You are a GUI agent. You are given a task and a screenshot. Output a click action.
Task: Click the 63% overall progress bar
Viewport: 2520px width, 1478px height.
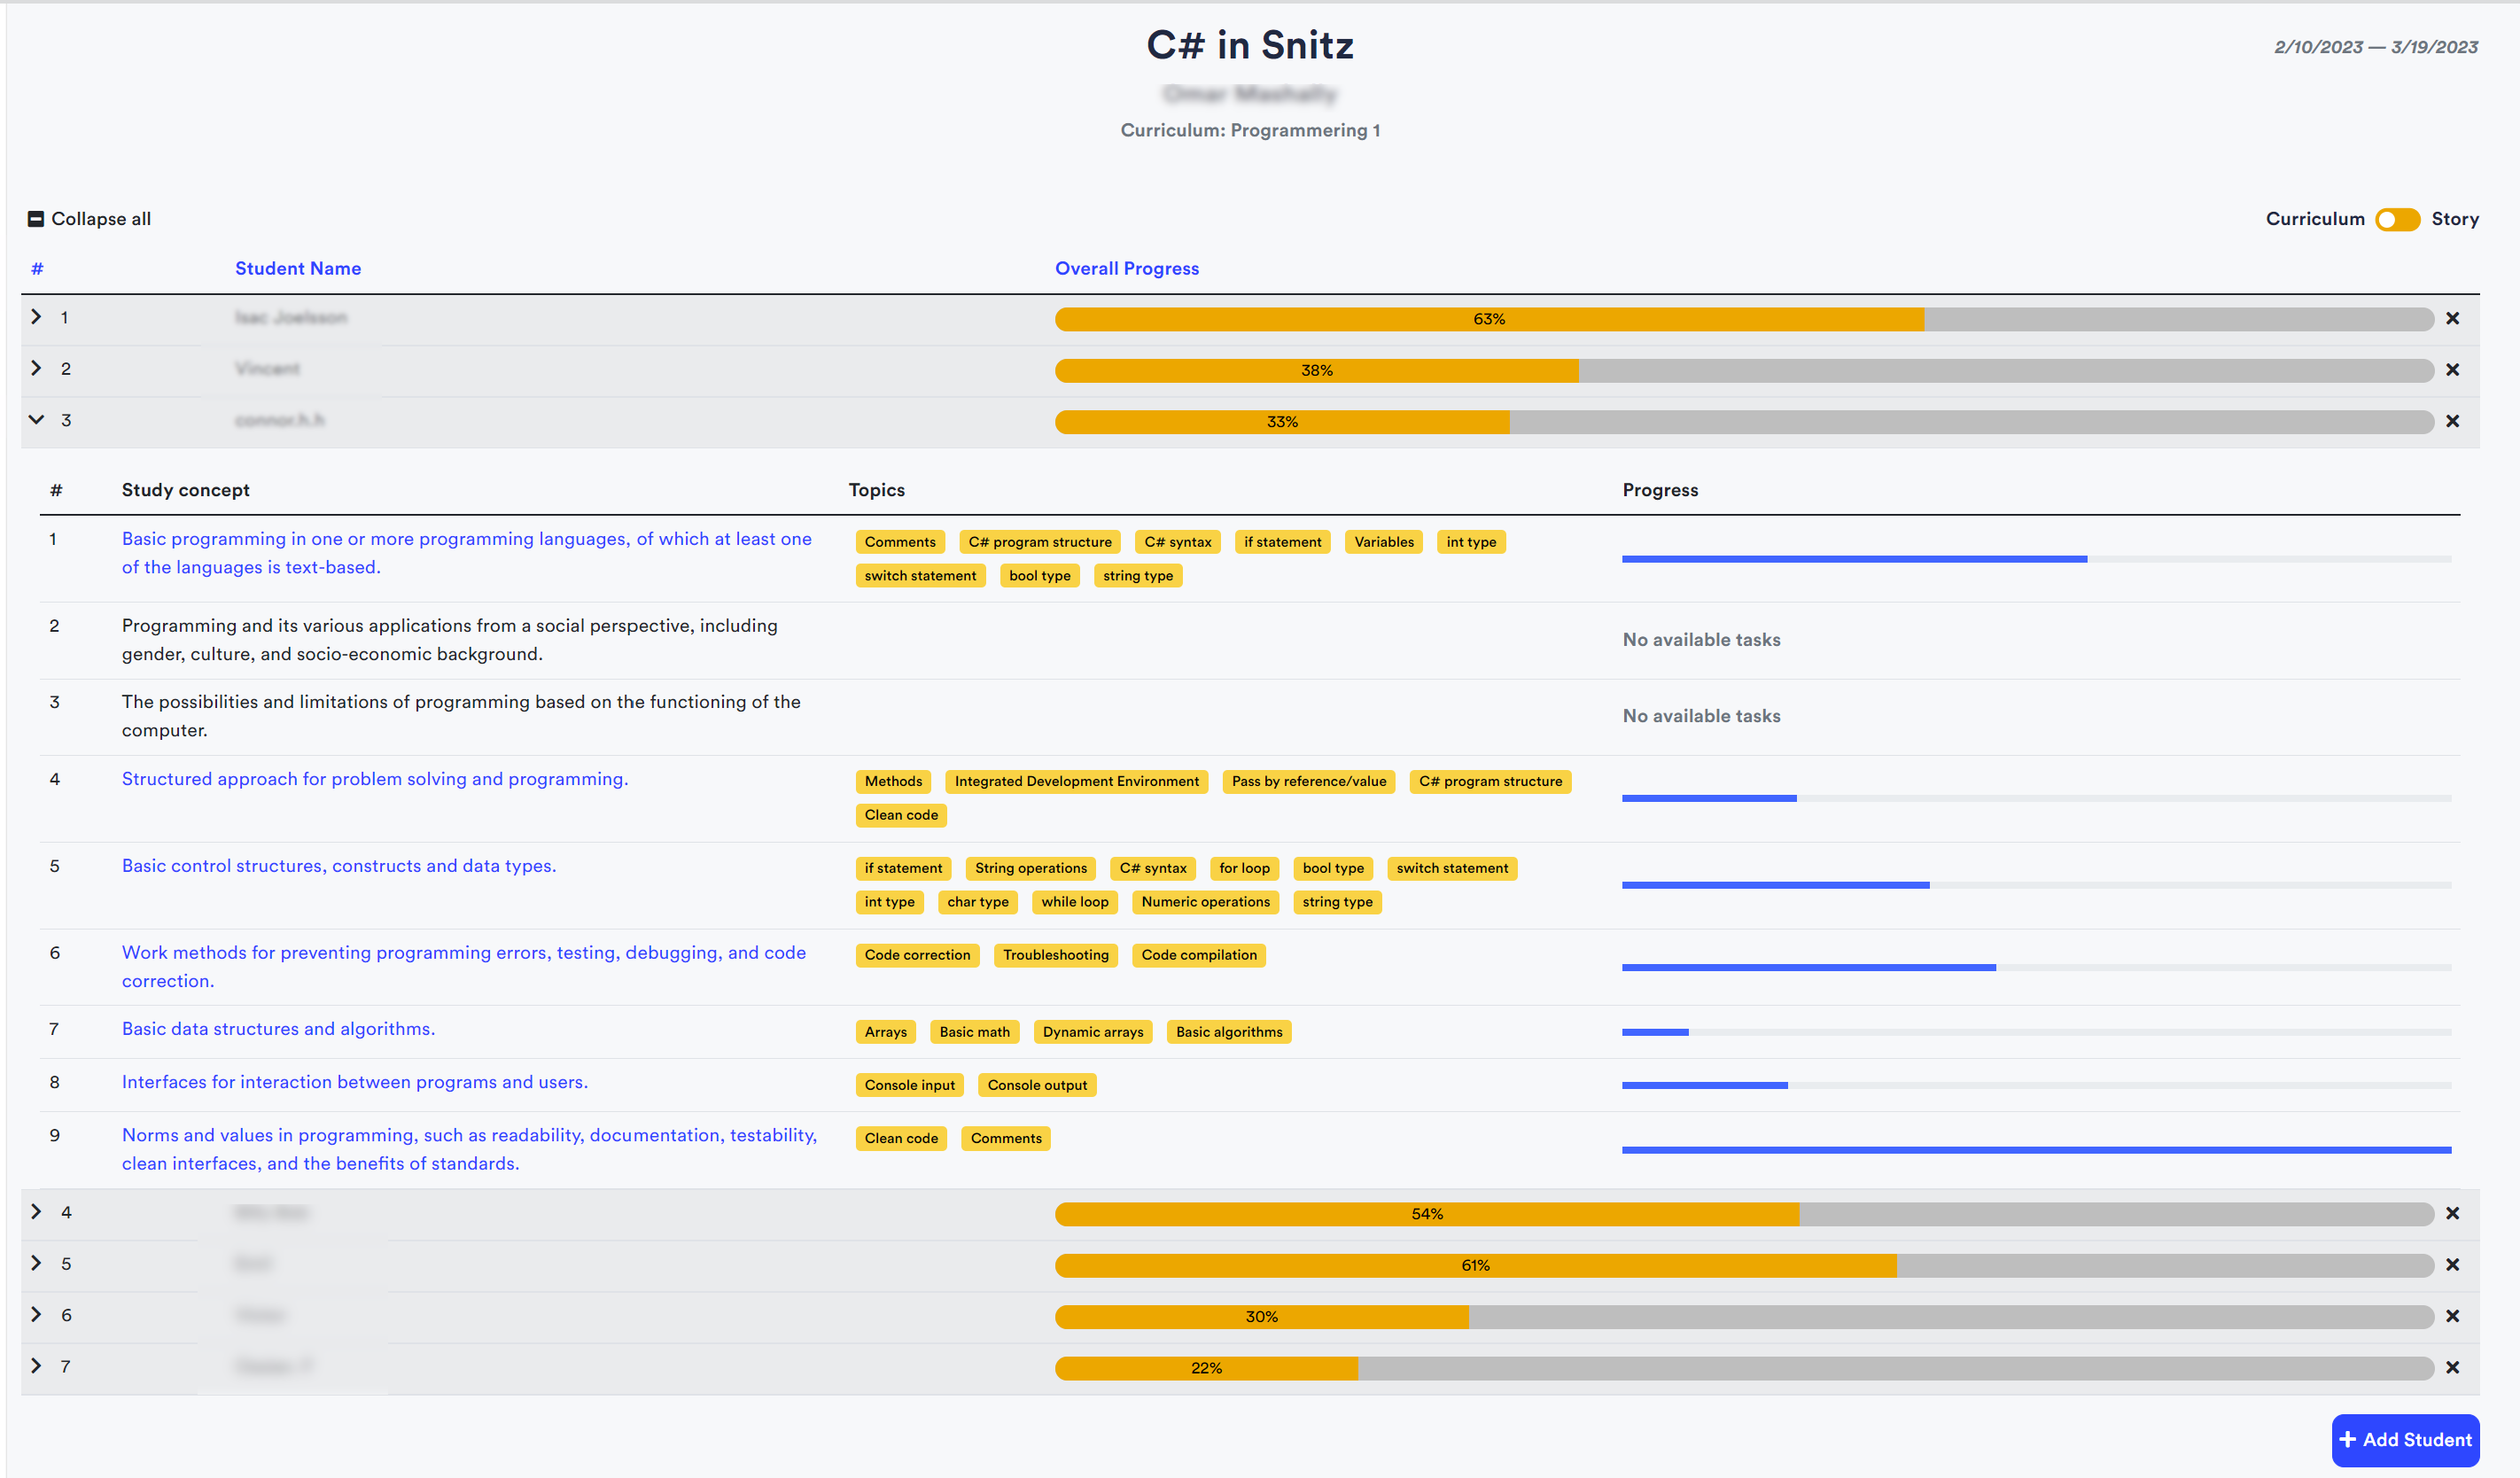coord(1488,319)
